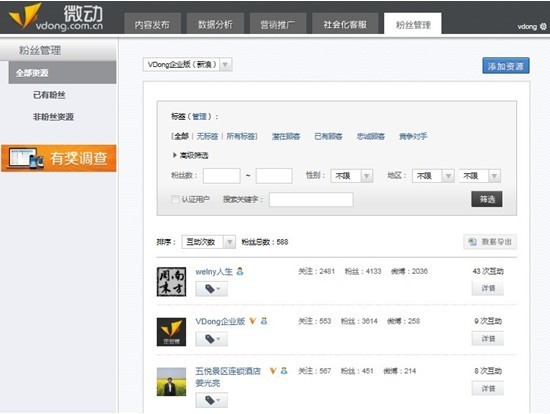The width and height of the screenshot is (550, 414).
Task: Click the orange V badge beside VDong企业版
Action: pos(253,321)
